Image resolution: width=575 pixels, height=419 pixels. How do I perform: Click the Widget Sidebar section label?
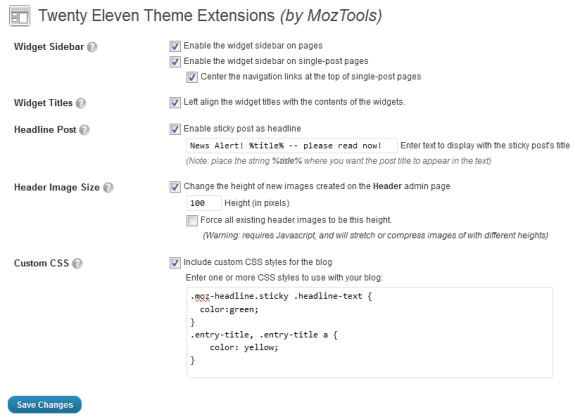(x=49, y=47)
